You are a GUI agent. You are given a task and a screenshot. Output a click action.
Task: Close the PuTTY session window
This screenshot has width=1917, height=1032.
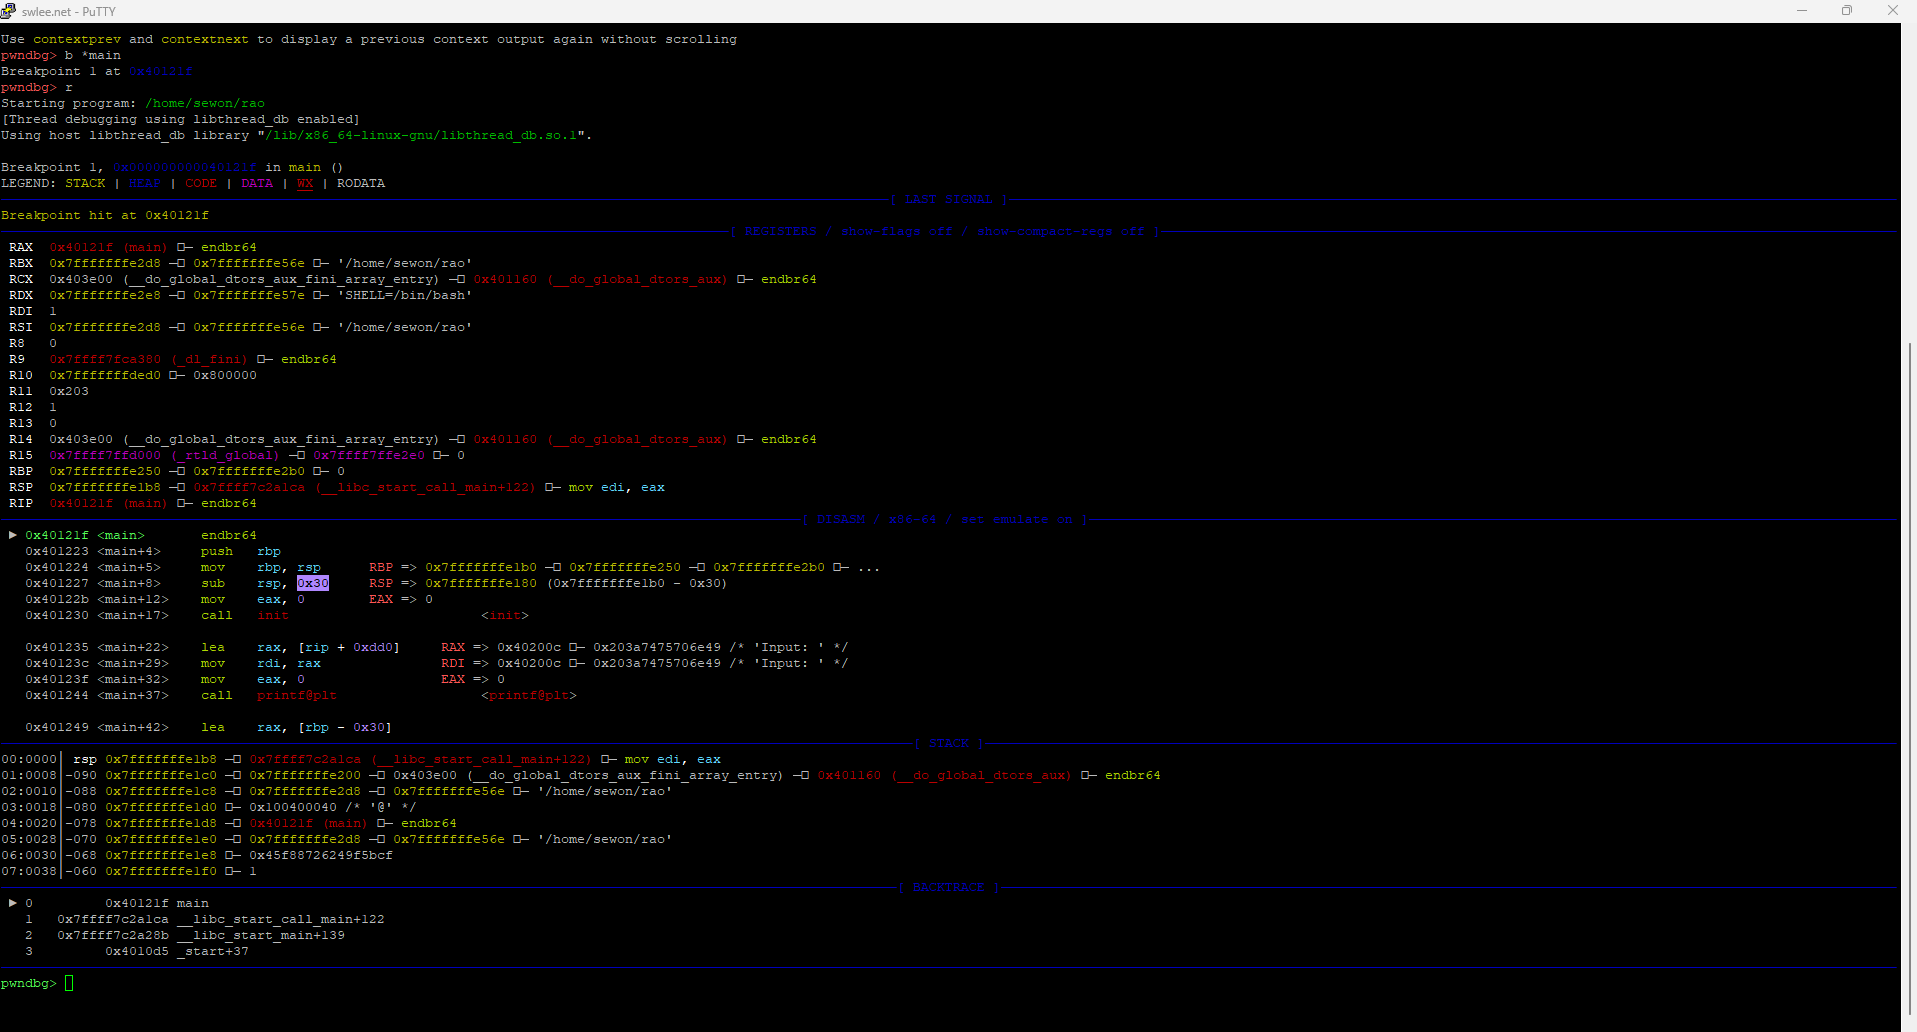(1893, 11)
